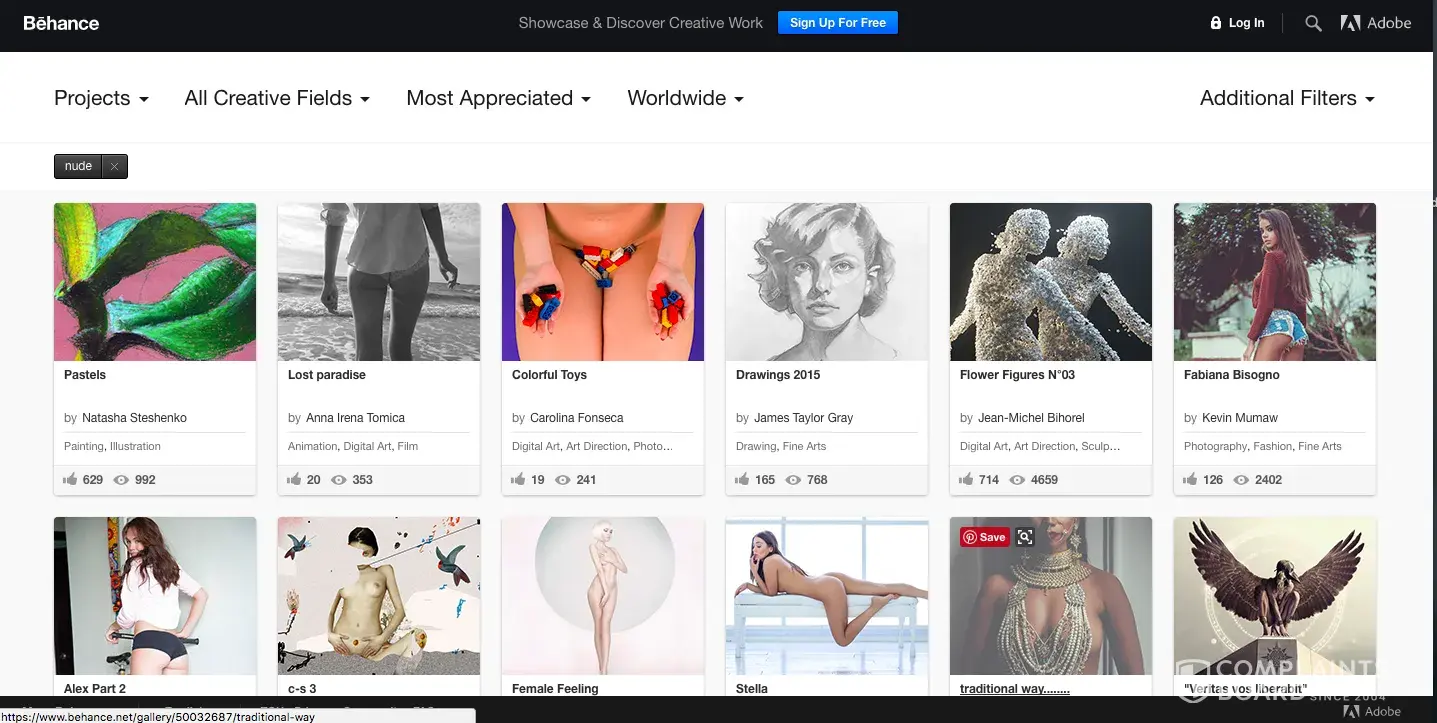Click the Pinterest Save button on the thumbnail
Screen dimensions: 1437x723
pyautogui.click(x=984, y=537)
